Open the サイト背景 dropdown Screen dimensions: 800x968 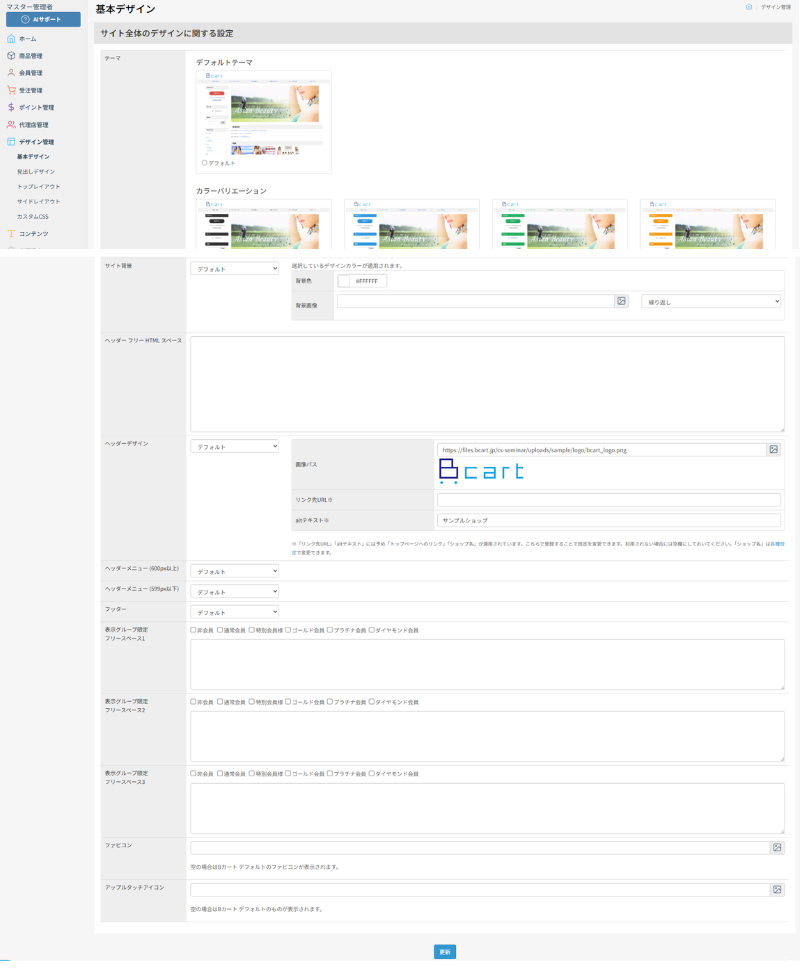(x=234, y=268)
